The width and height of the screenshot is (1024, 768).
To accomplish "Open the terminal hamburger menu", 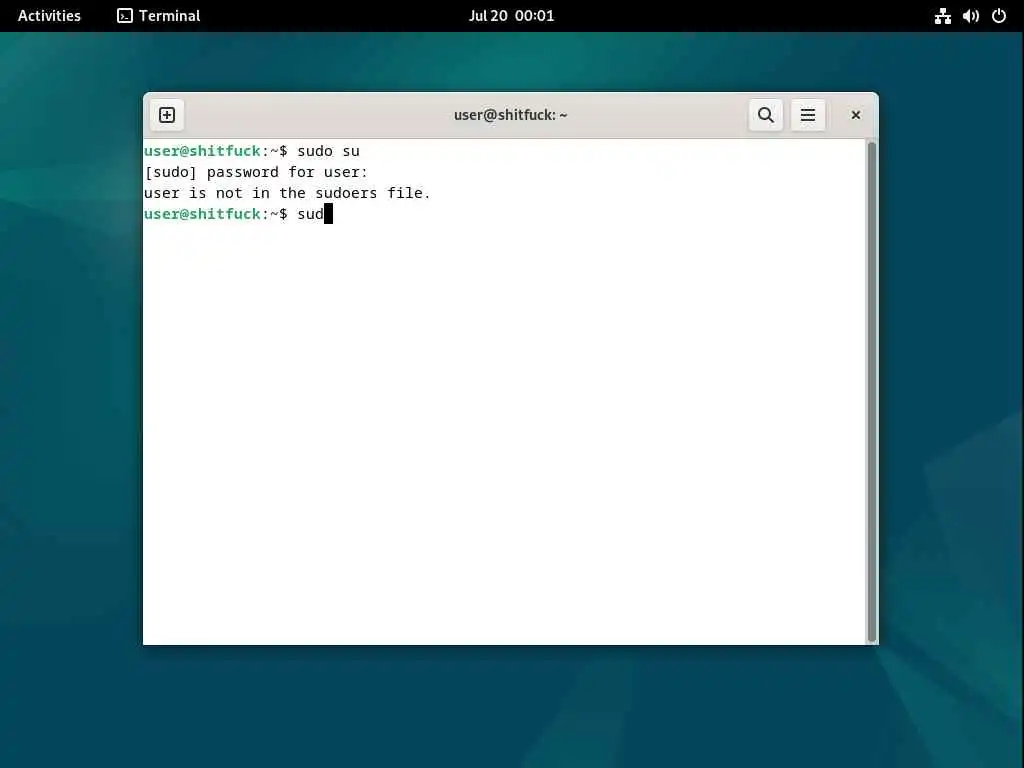I will click(x=808, y=115).
